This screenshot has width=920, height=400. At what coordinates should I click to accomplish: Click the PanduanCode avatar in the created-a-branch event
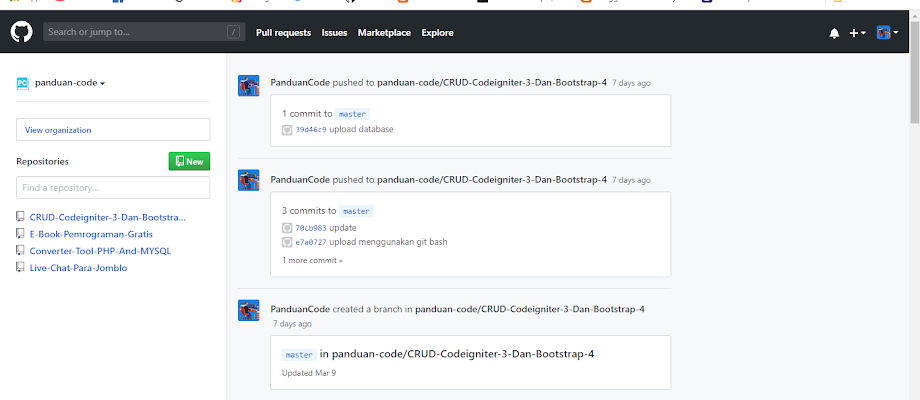tap(249, 310)
